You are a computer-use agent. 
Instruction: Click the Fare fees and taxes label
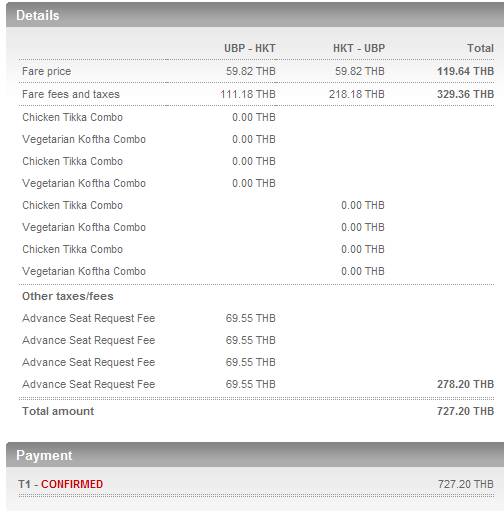(71, 94)
